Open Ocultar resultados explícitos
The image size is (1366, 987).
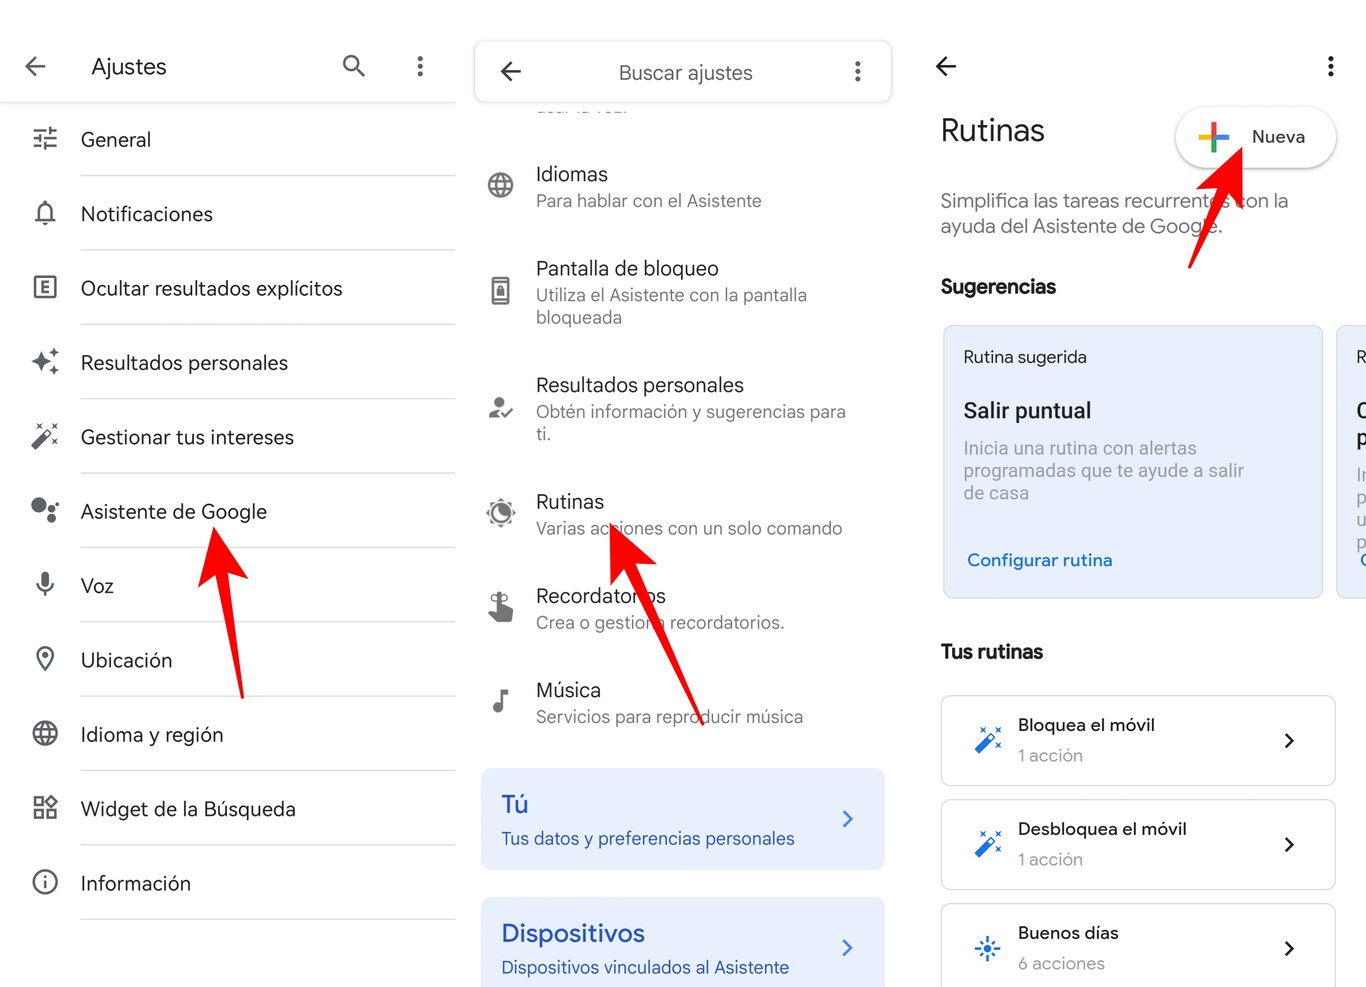pos(228,288)
